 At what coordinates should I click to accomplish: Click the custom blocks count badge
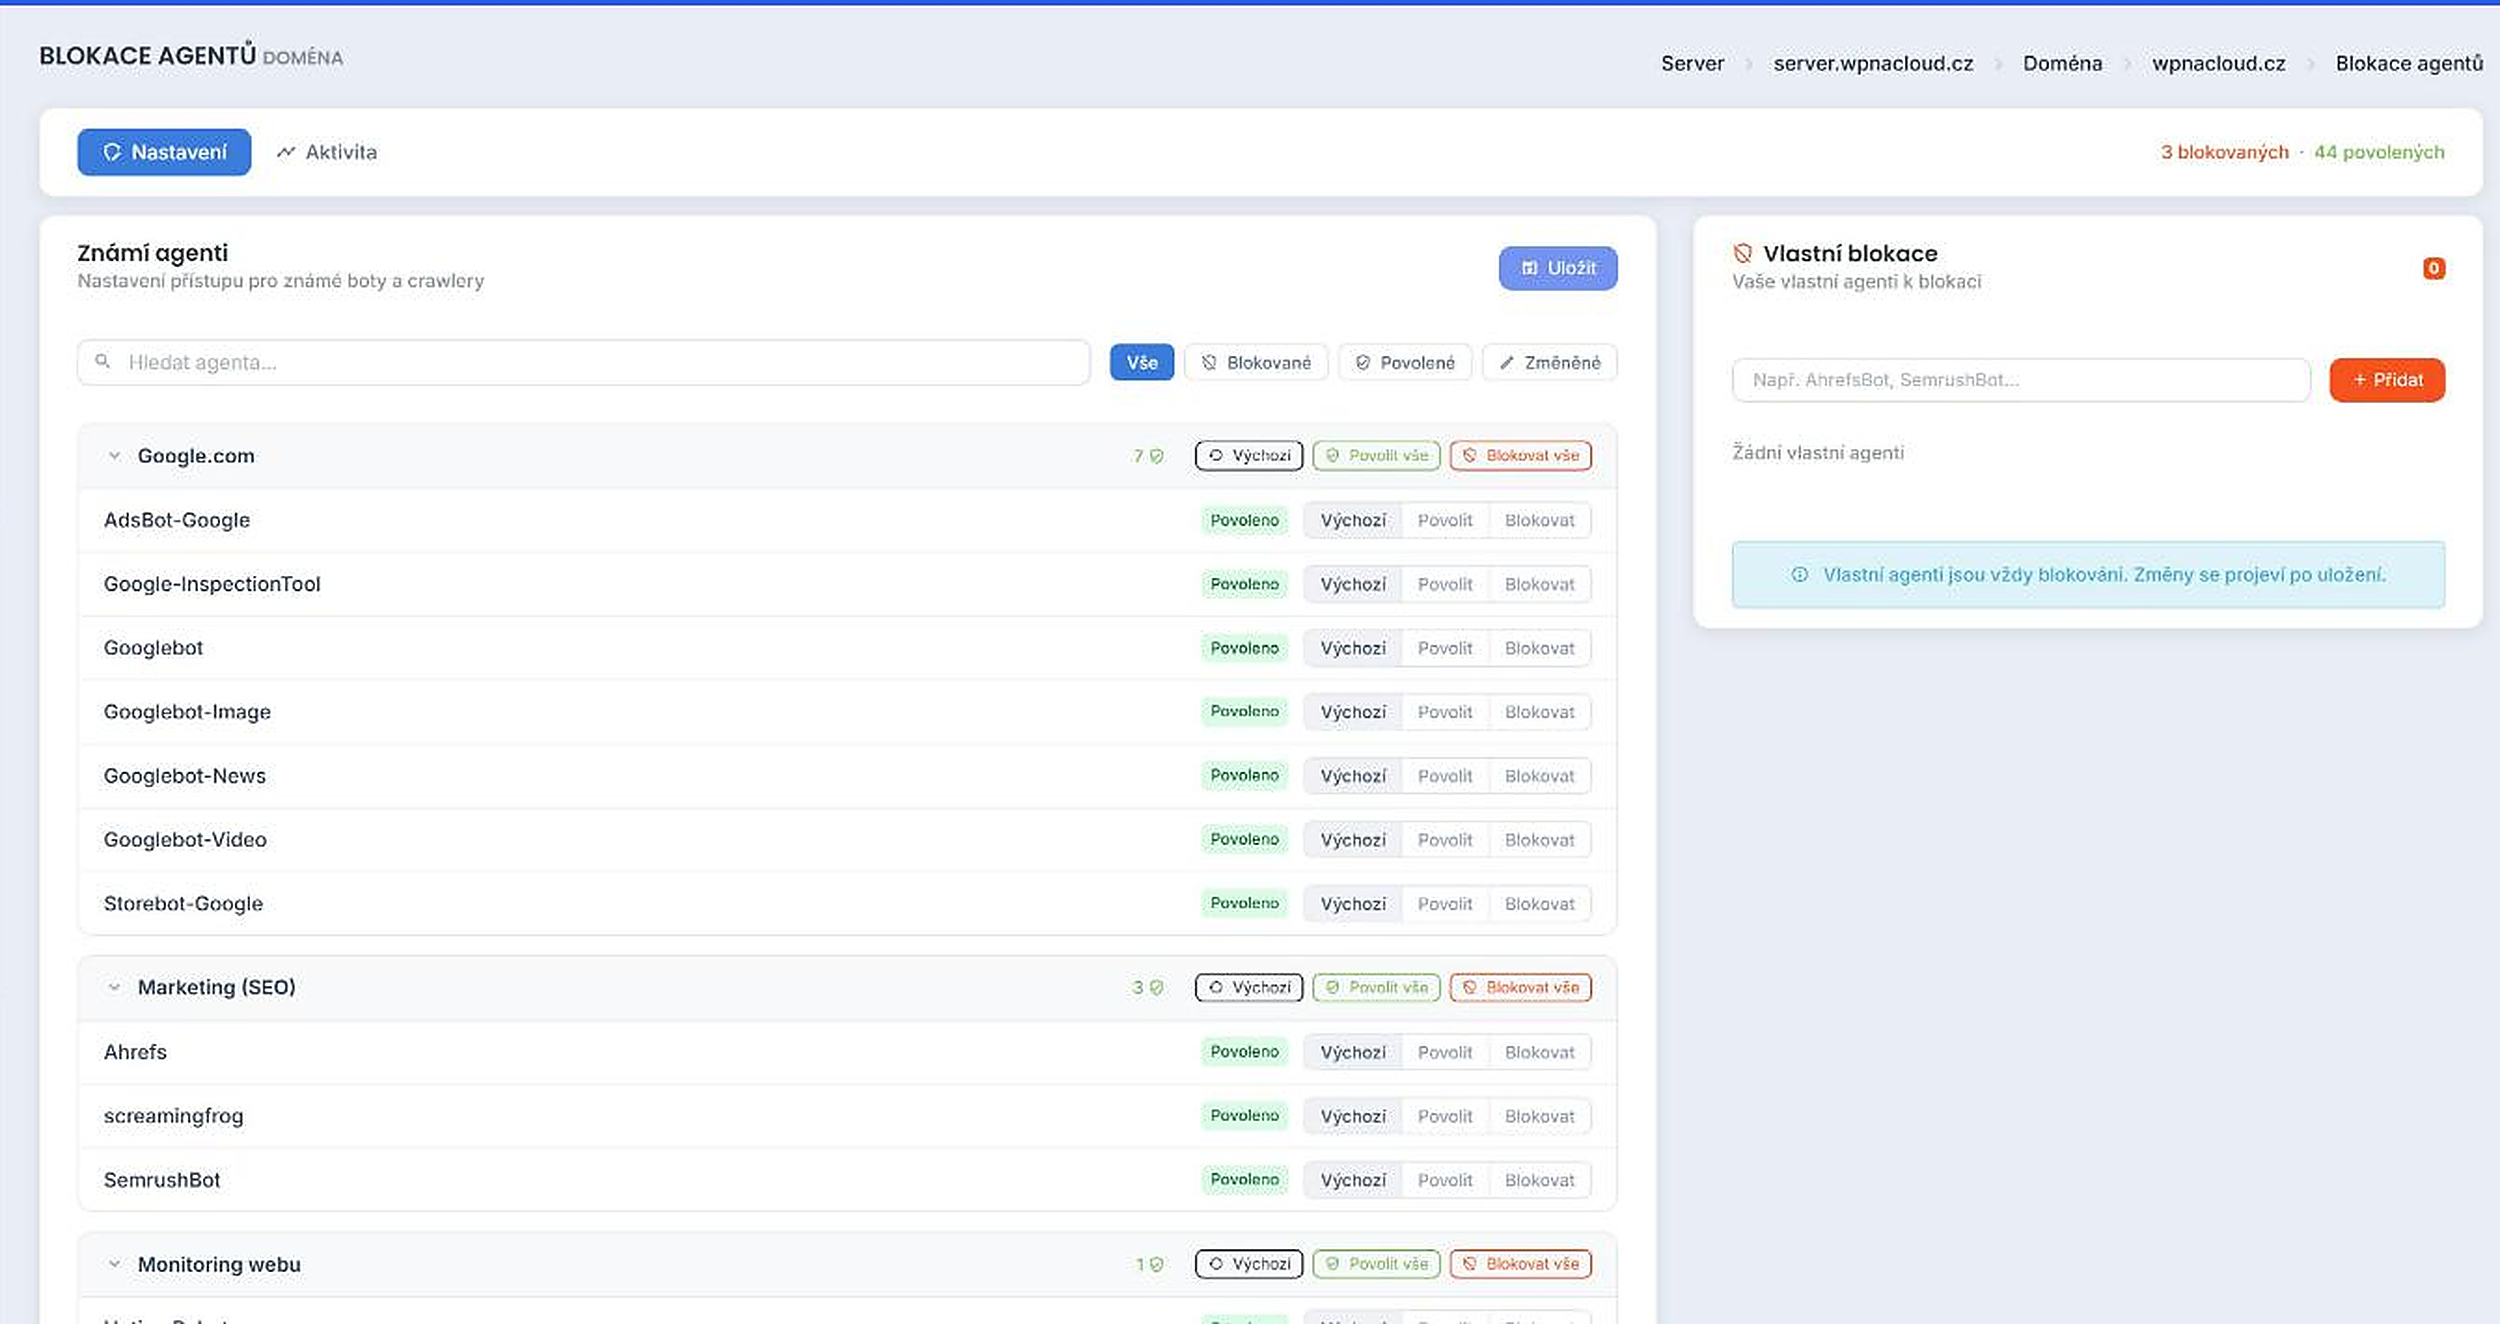pyautogui.click(x=2434, y=268)
